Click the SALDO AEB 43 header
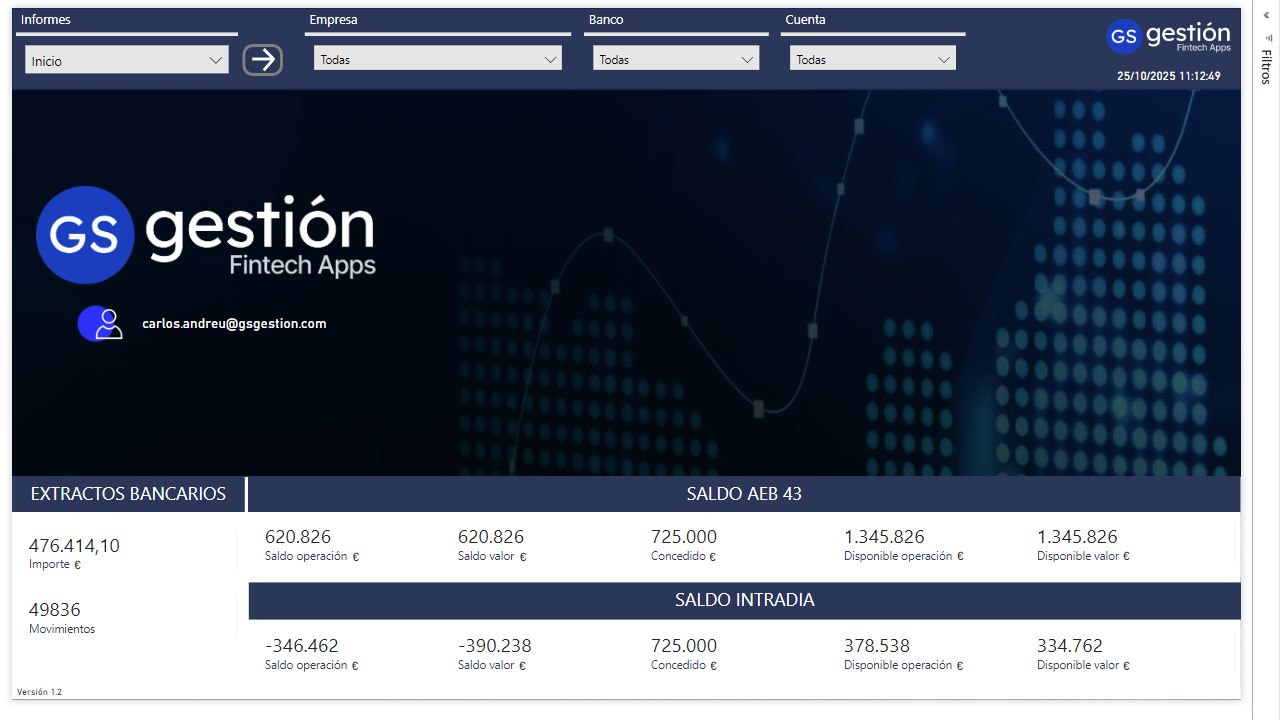The width and height of the screenshot is (1280, 720). (x=744, y=494)
